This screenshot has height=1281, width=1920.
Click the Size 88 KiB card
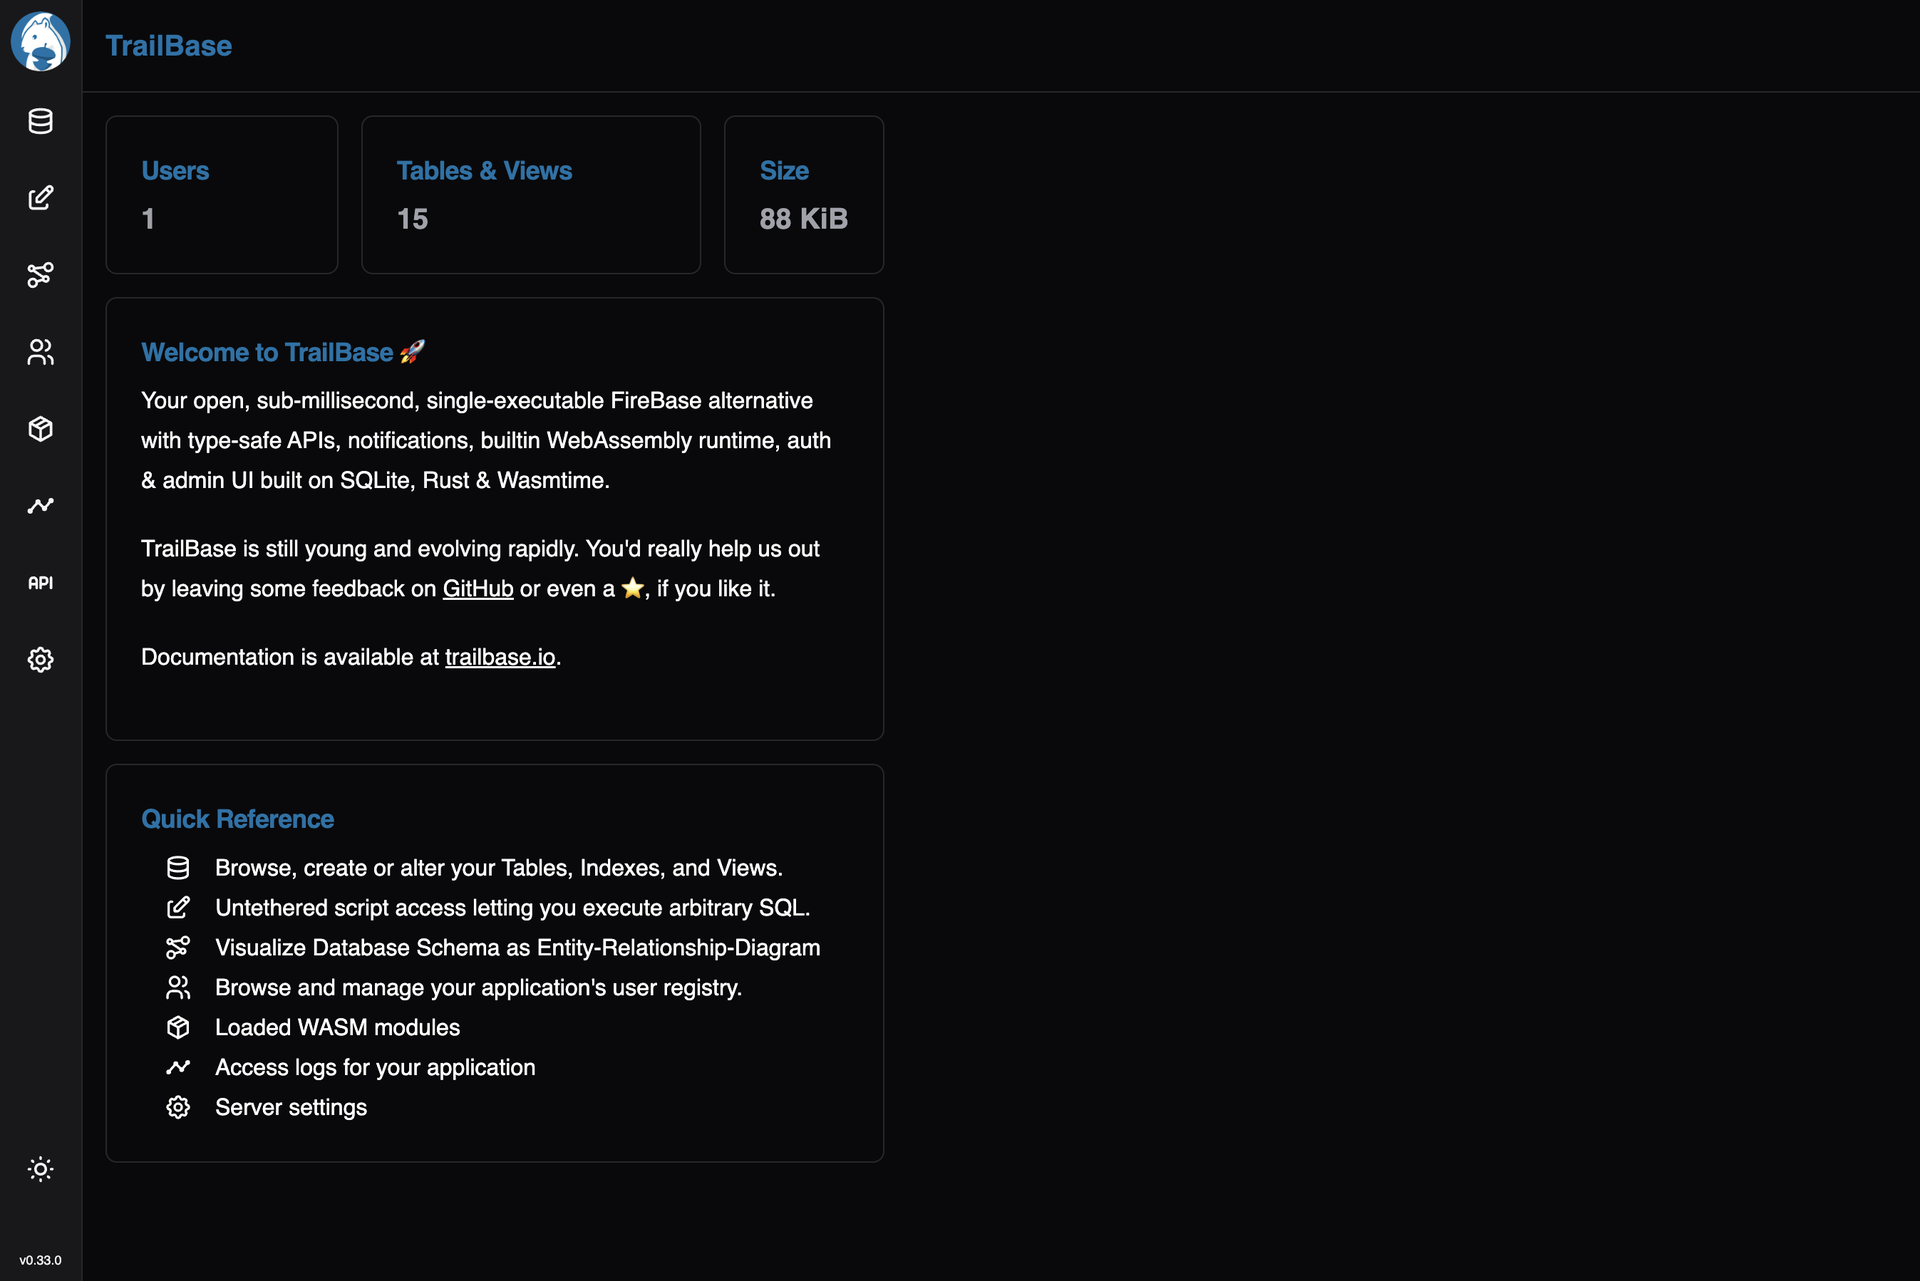[x=804, y=195]
